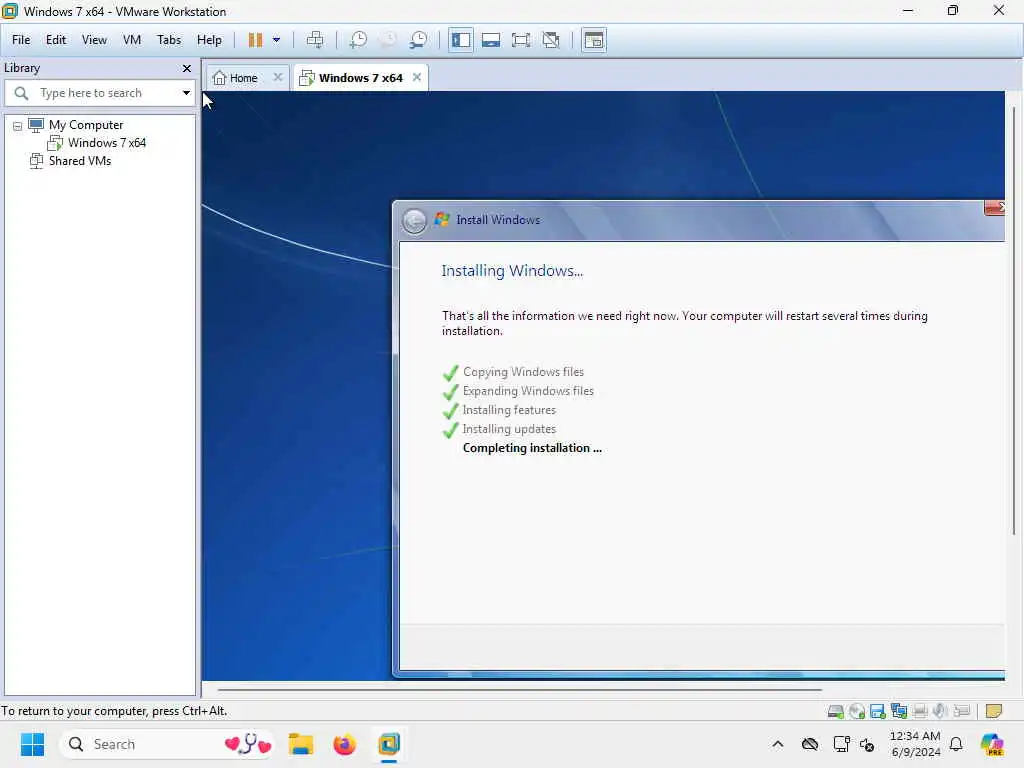Click the VMware Workstation taskbar icon
This screenshot has width=1024, height=768.
[x=389, y=744]
